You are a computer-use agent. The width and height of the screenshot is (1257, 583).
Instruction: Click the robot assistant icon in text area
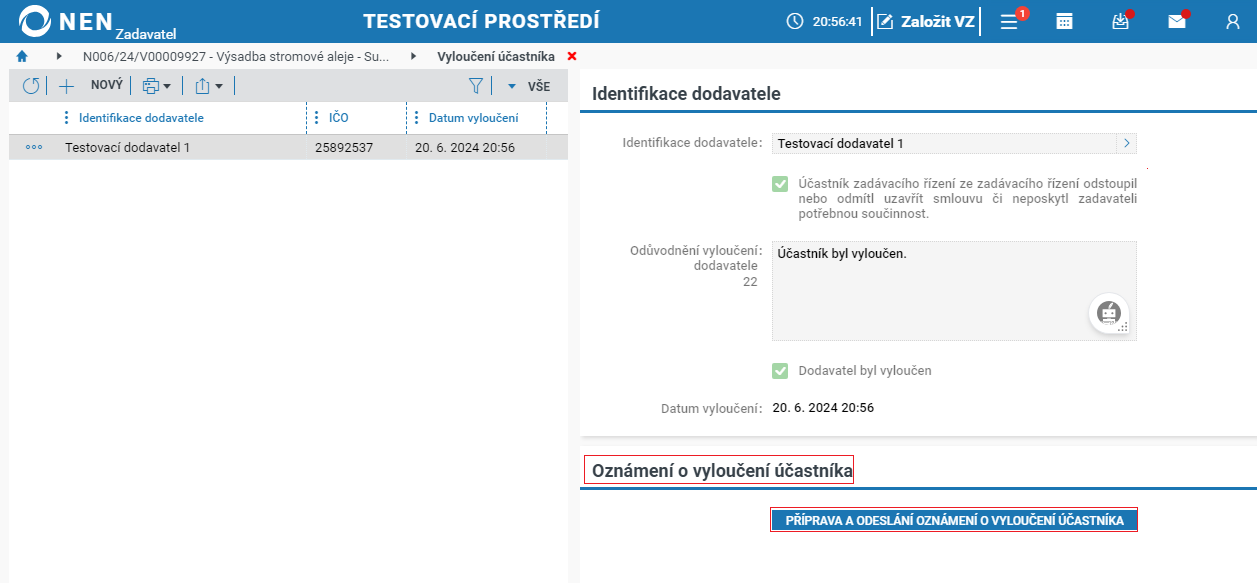[x=1109, y=313]
